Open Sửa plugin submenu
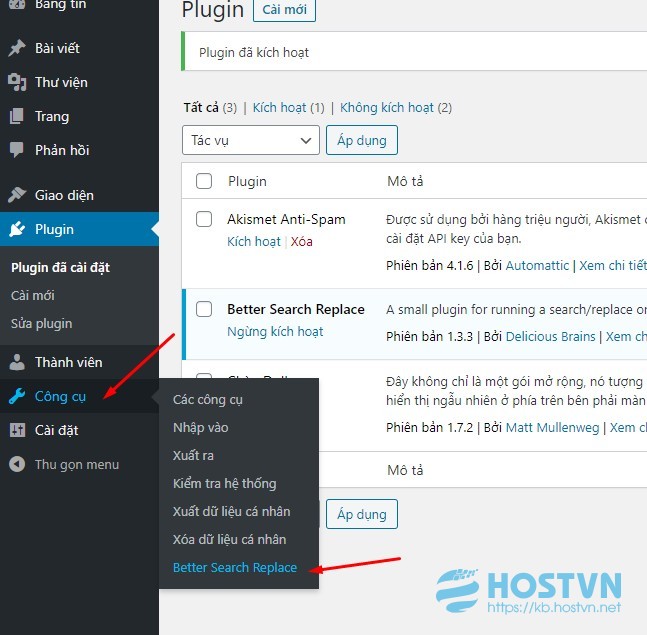The width and height of the screenshot is (647, 635). [x=42, y=323]
